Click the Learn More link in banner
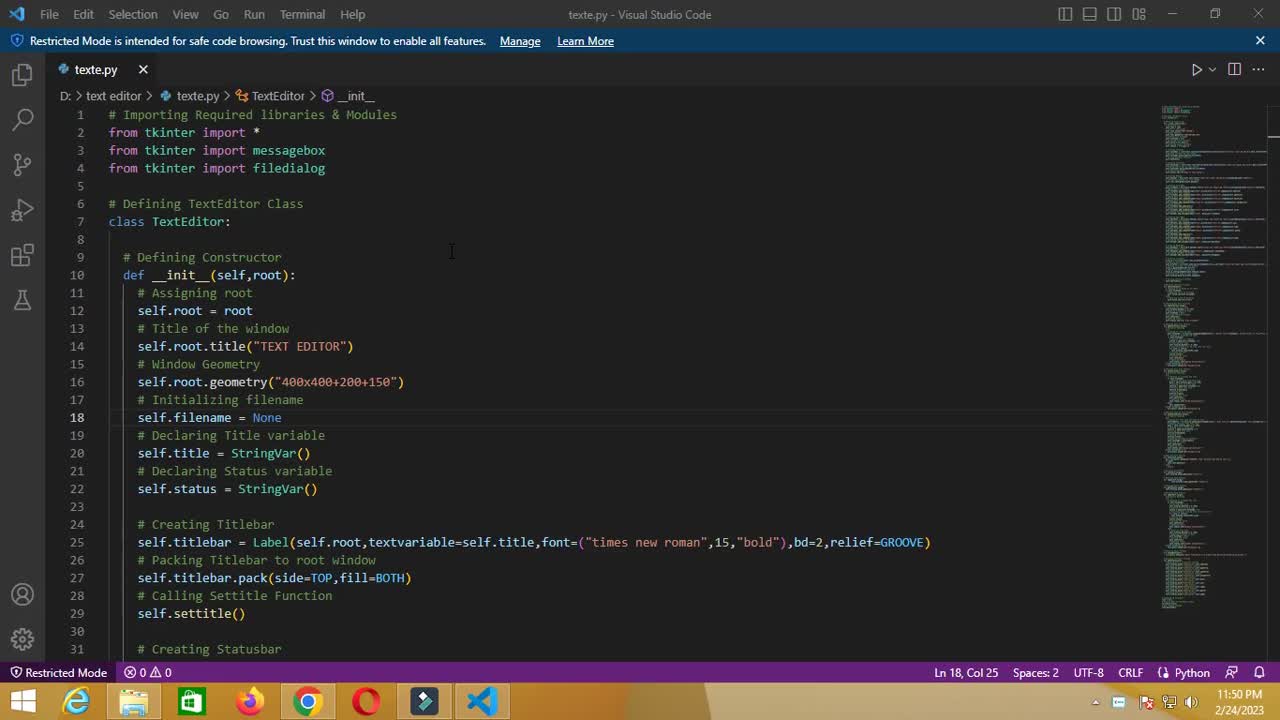Viewport: 1280px width, 720px height. pyautogui.click(x=585, y=41)
